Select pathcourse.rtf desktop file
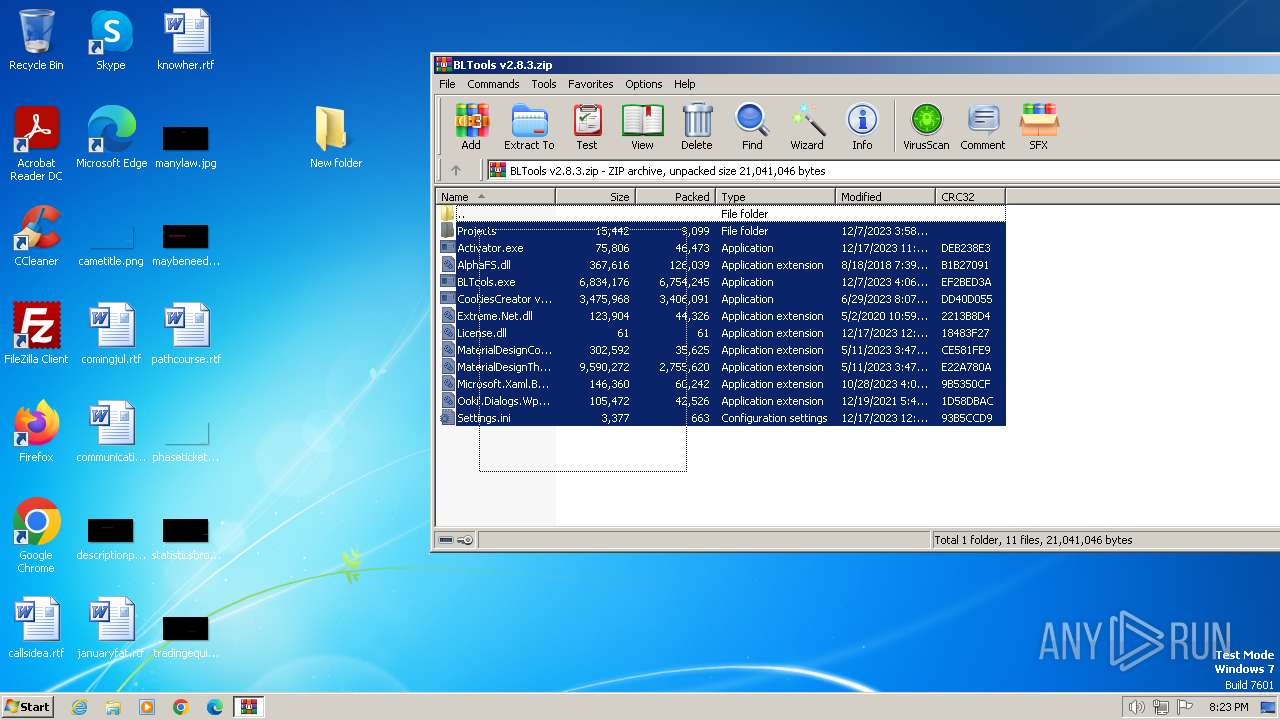This screenshot has width=1280, height=720. 186,334
